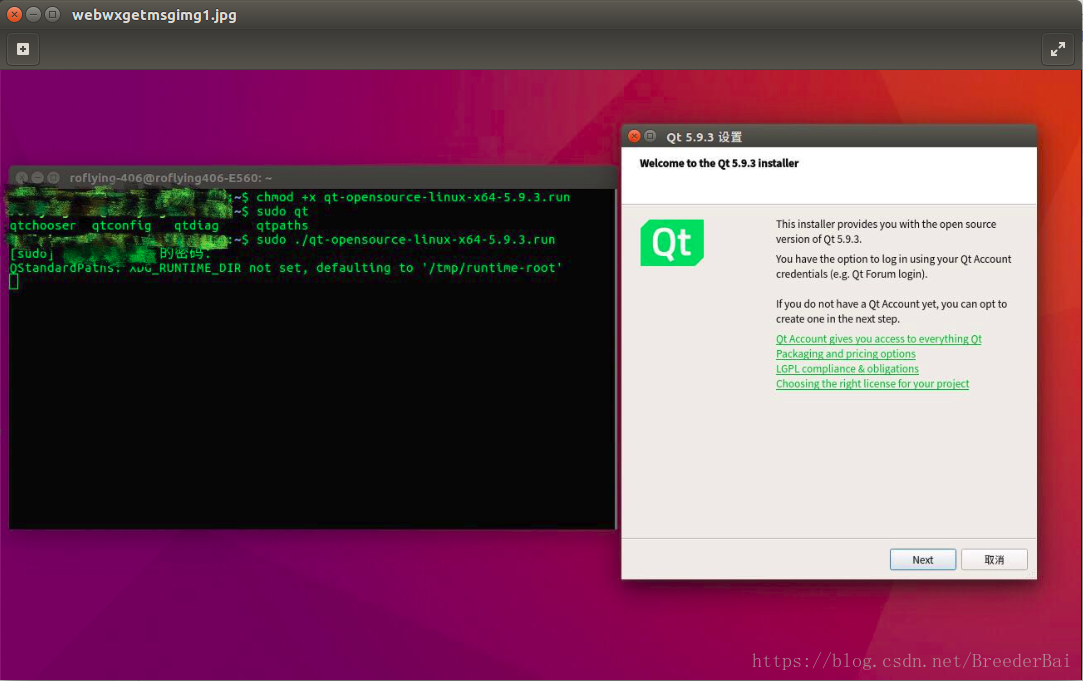Screen dimensions: 1083x681
Task: Click 'qtchooser' in the terminal output
Action: point(43,226)
